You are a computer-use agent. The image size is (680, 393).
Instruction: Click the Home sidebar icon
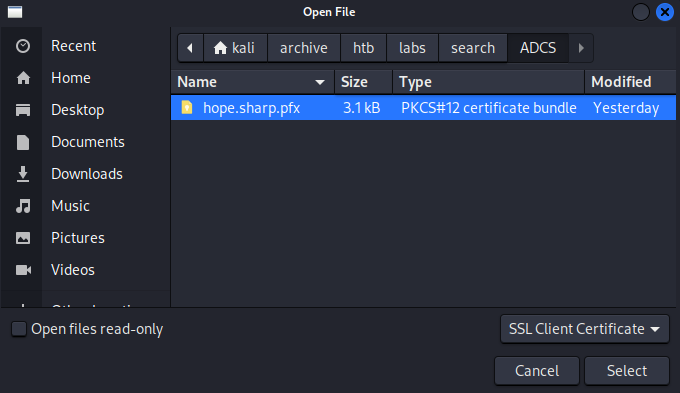(23, 78)
